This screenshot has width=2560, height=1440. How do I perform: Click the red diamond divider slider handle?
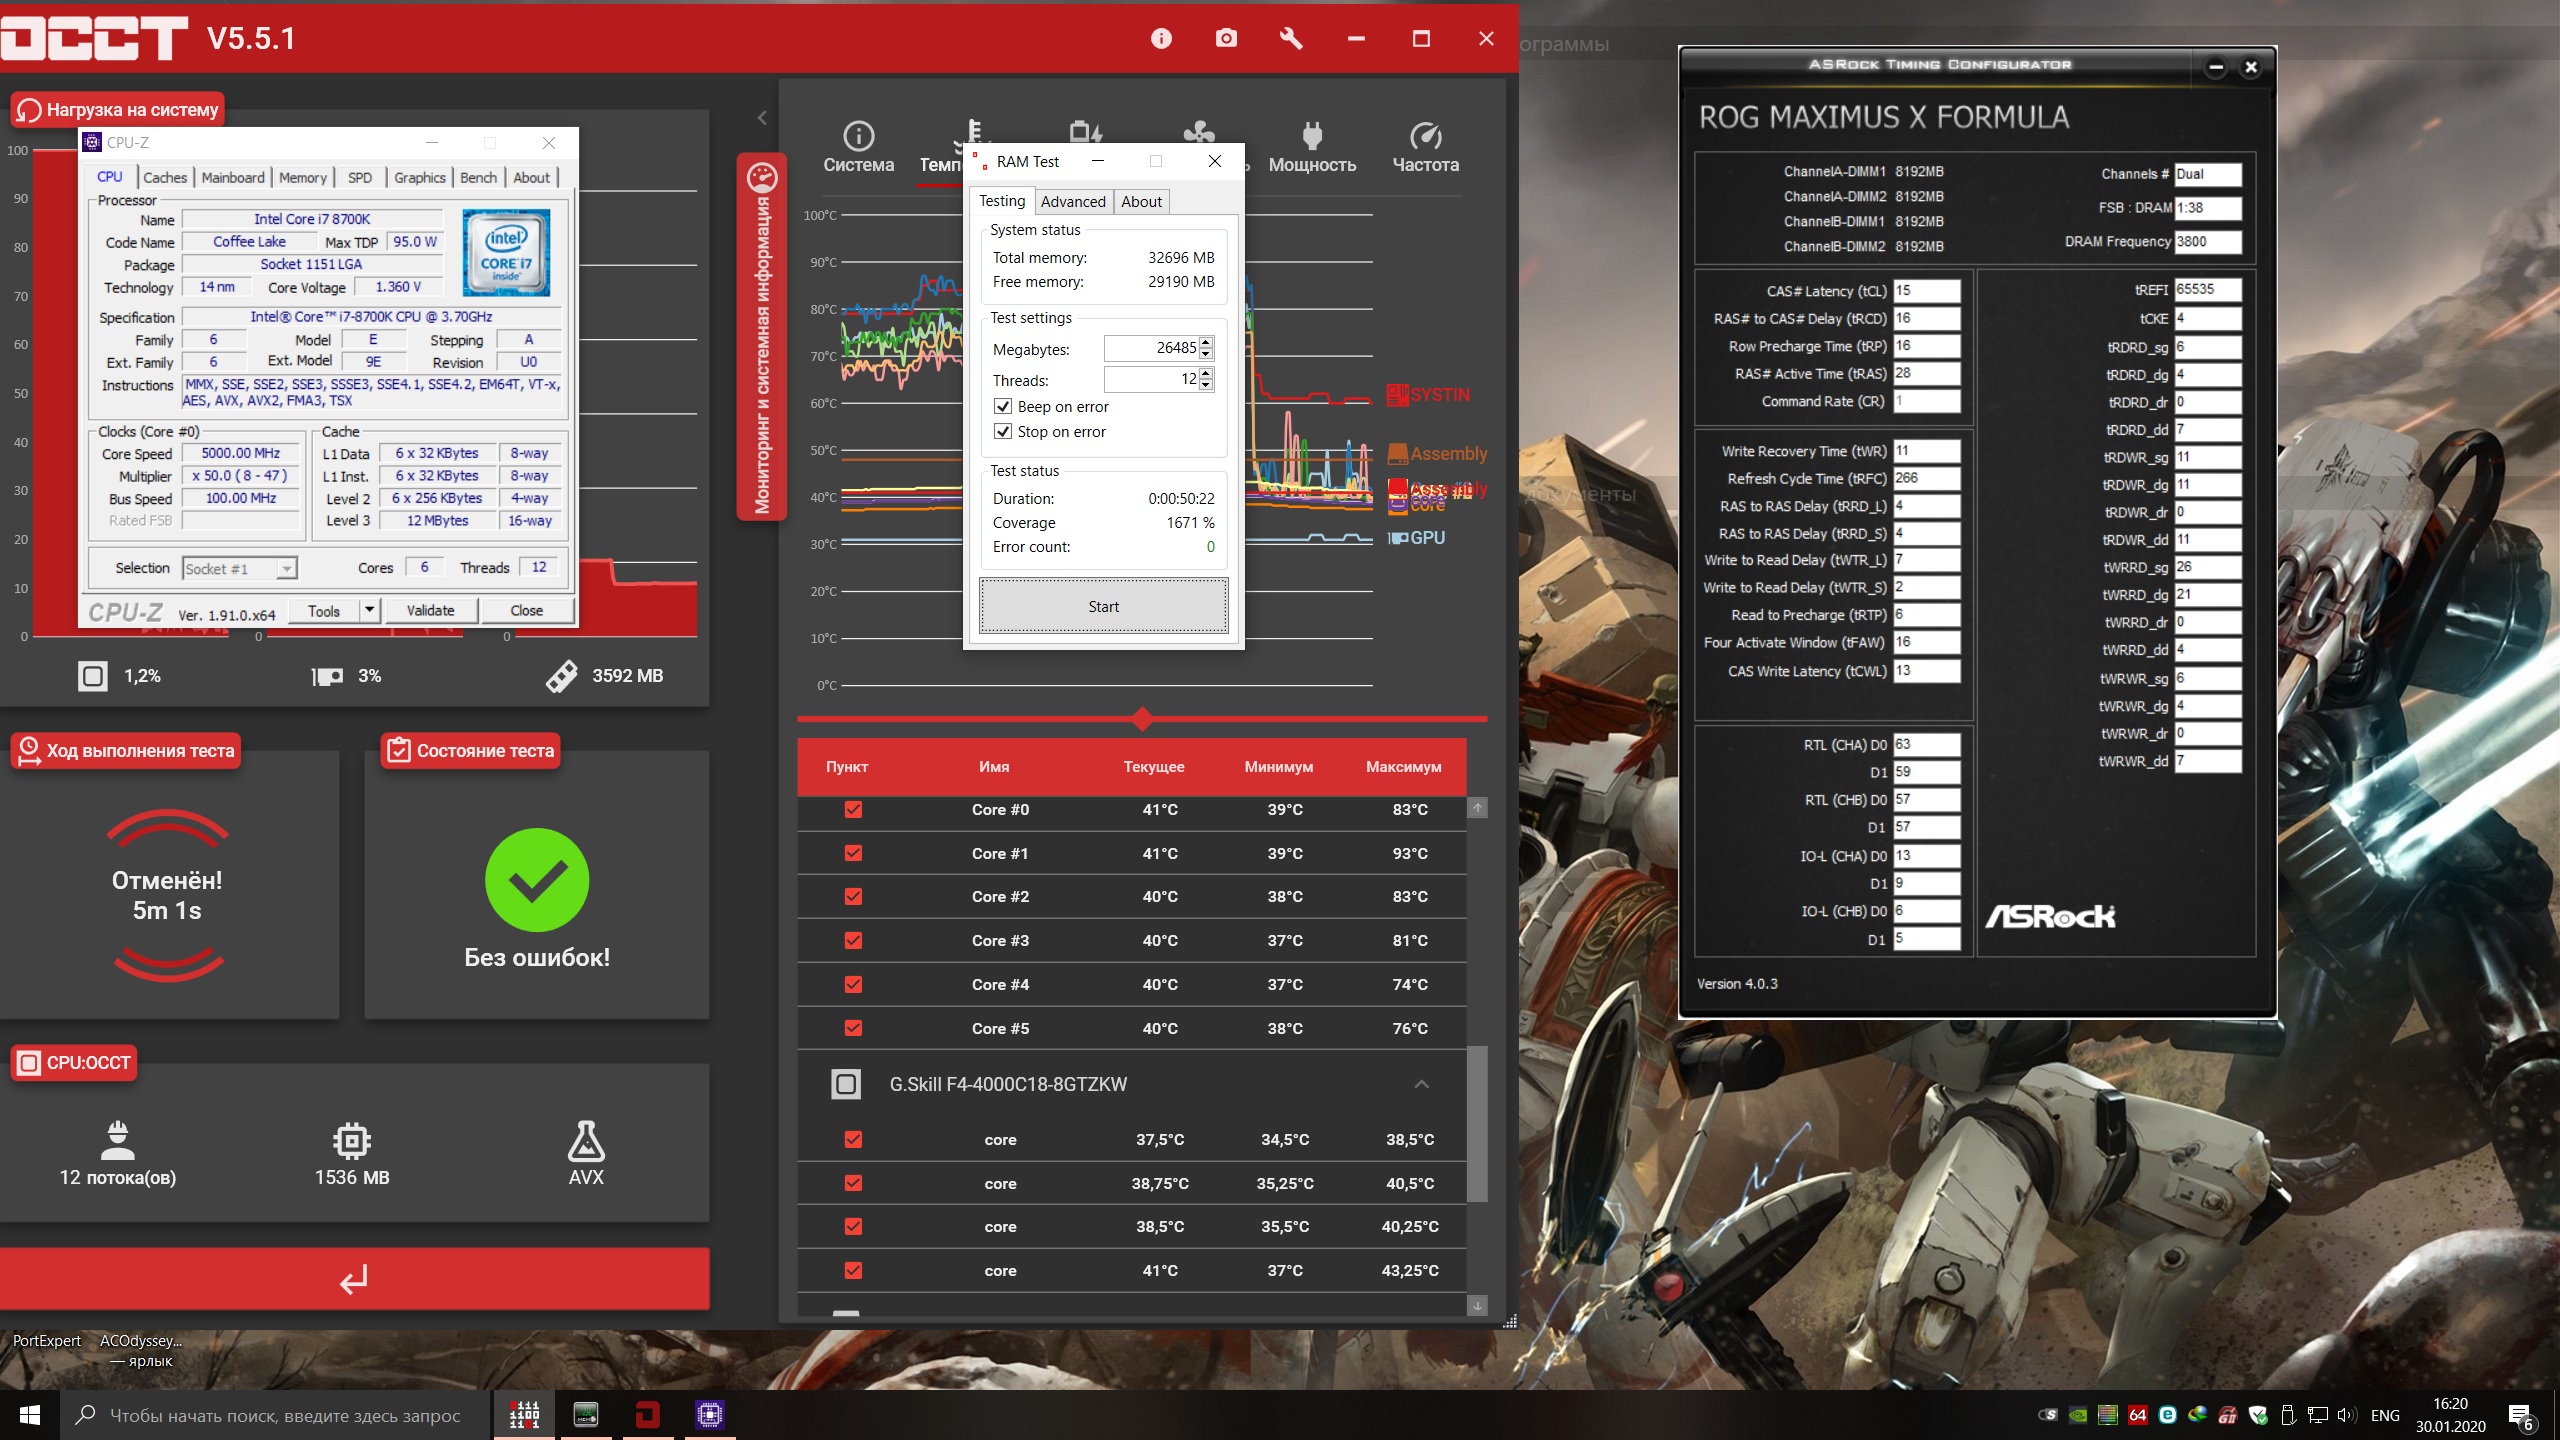coord(1143,718)
